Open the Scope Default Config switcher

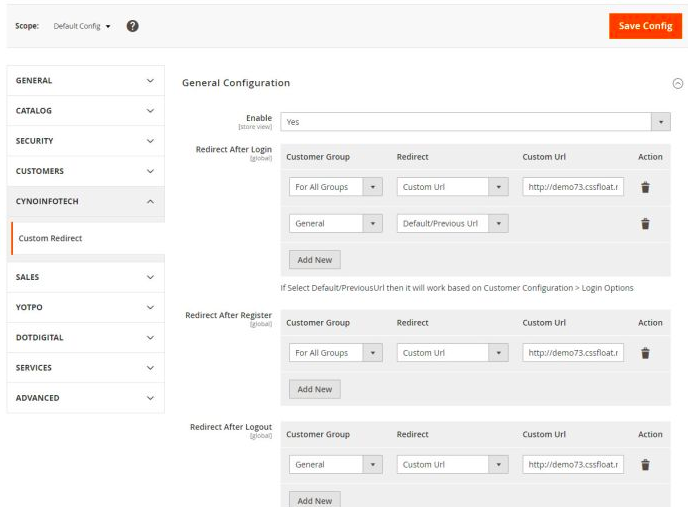(82, 26)
